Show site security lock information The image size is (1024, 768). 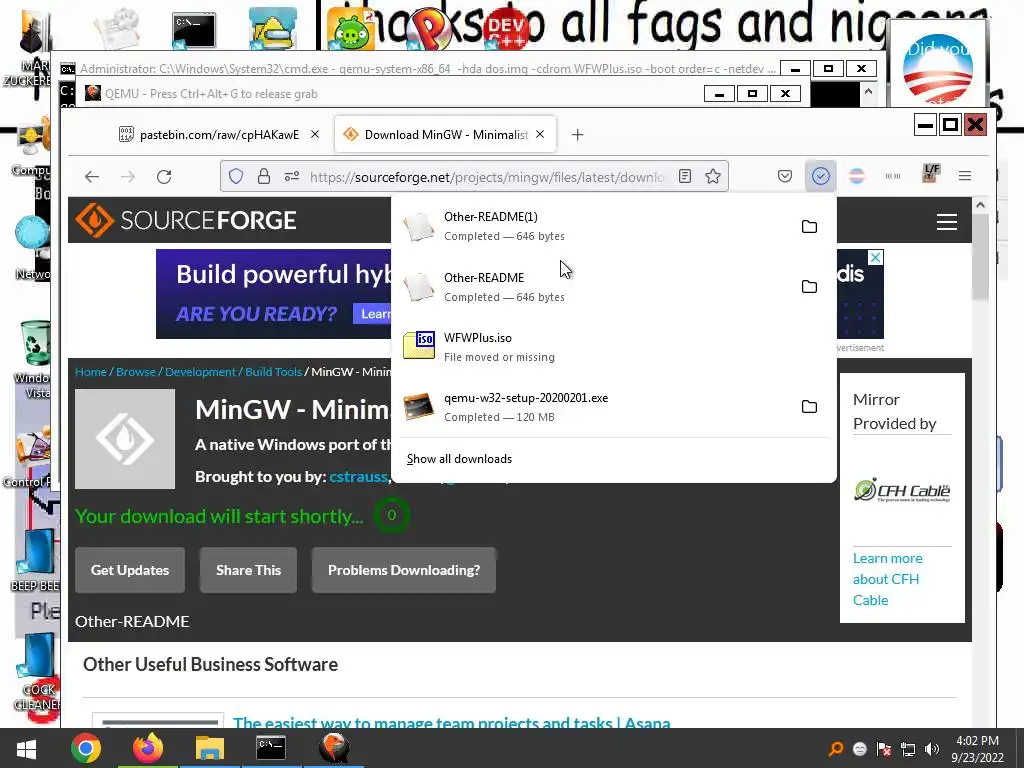264,176
